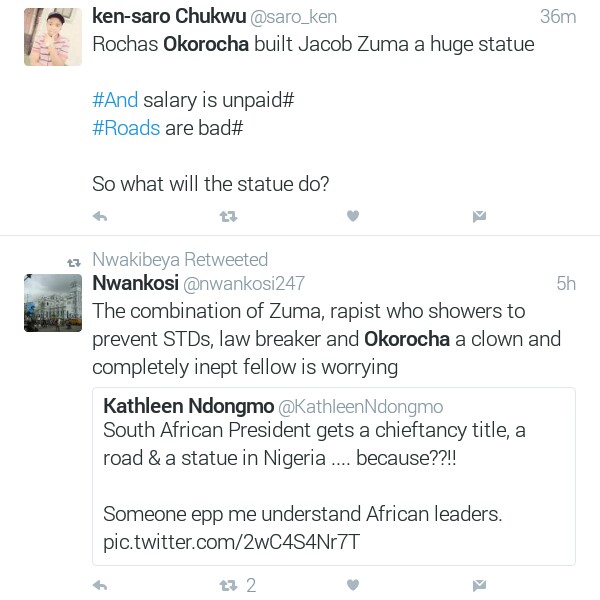Open @KathleenNdongmo's profile handle
The width and height of the screenshot is (600, 600).
coord(360,407)
